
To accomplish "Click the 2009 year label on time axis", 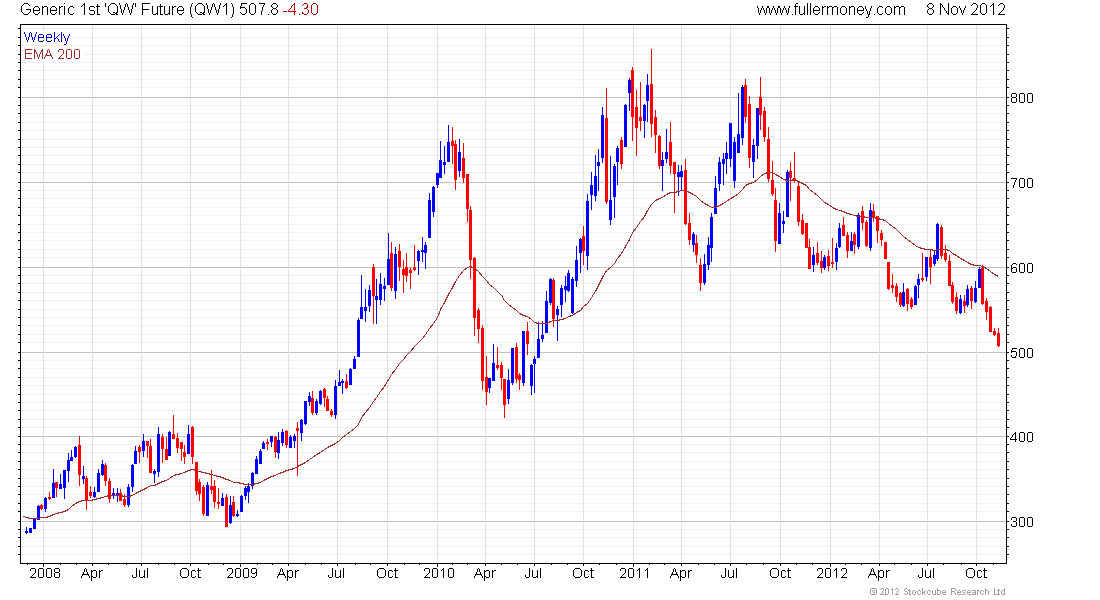I will 242,573.
